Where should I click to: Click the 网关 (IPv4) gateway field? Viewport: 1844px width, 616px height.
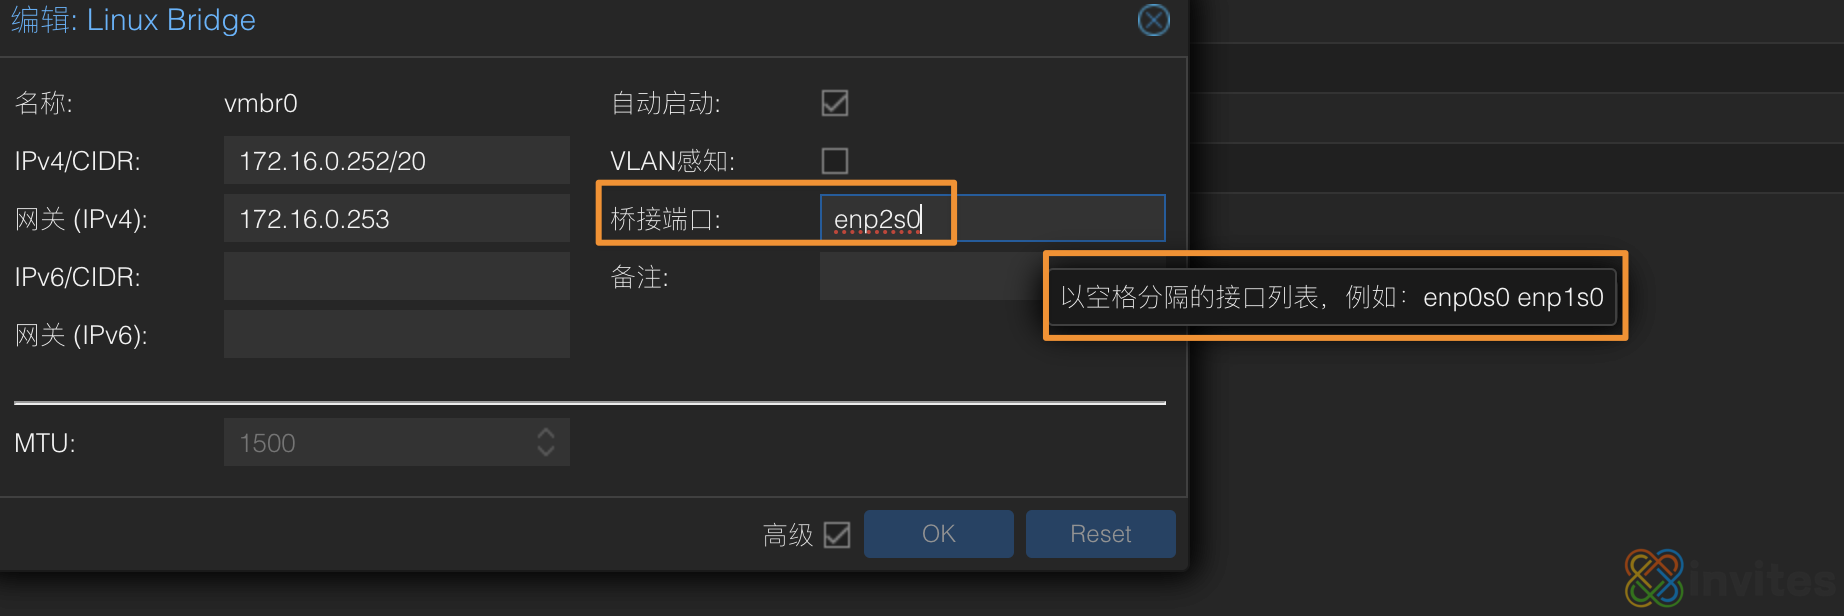(x=397, y=218)
